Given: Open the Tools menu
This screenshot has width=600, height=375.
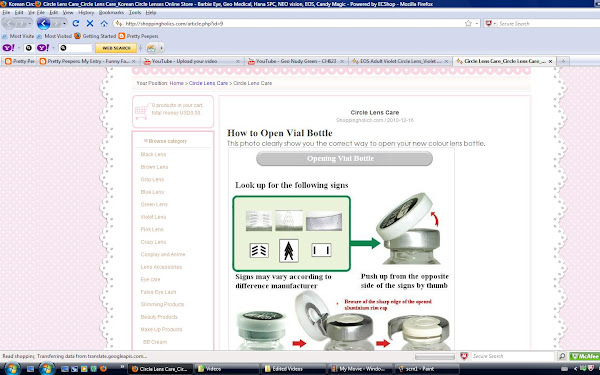Looking at the screenshot, I should [135, 13].
